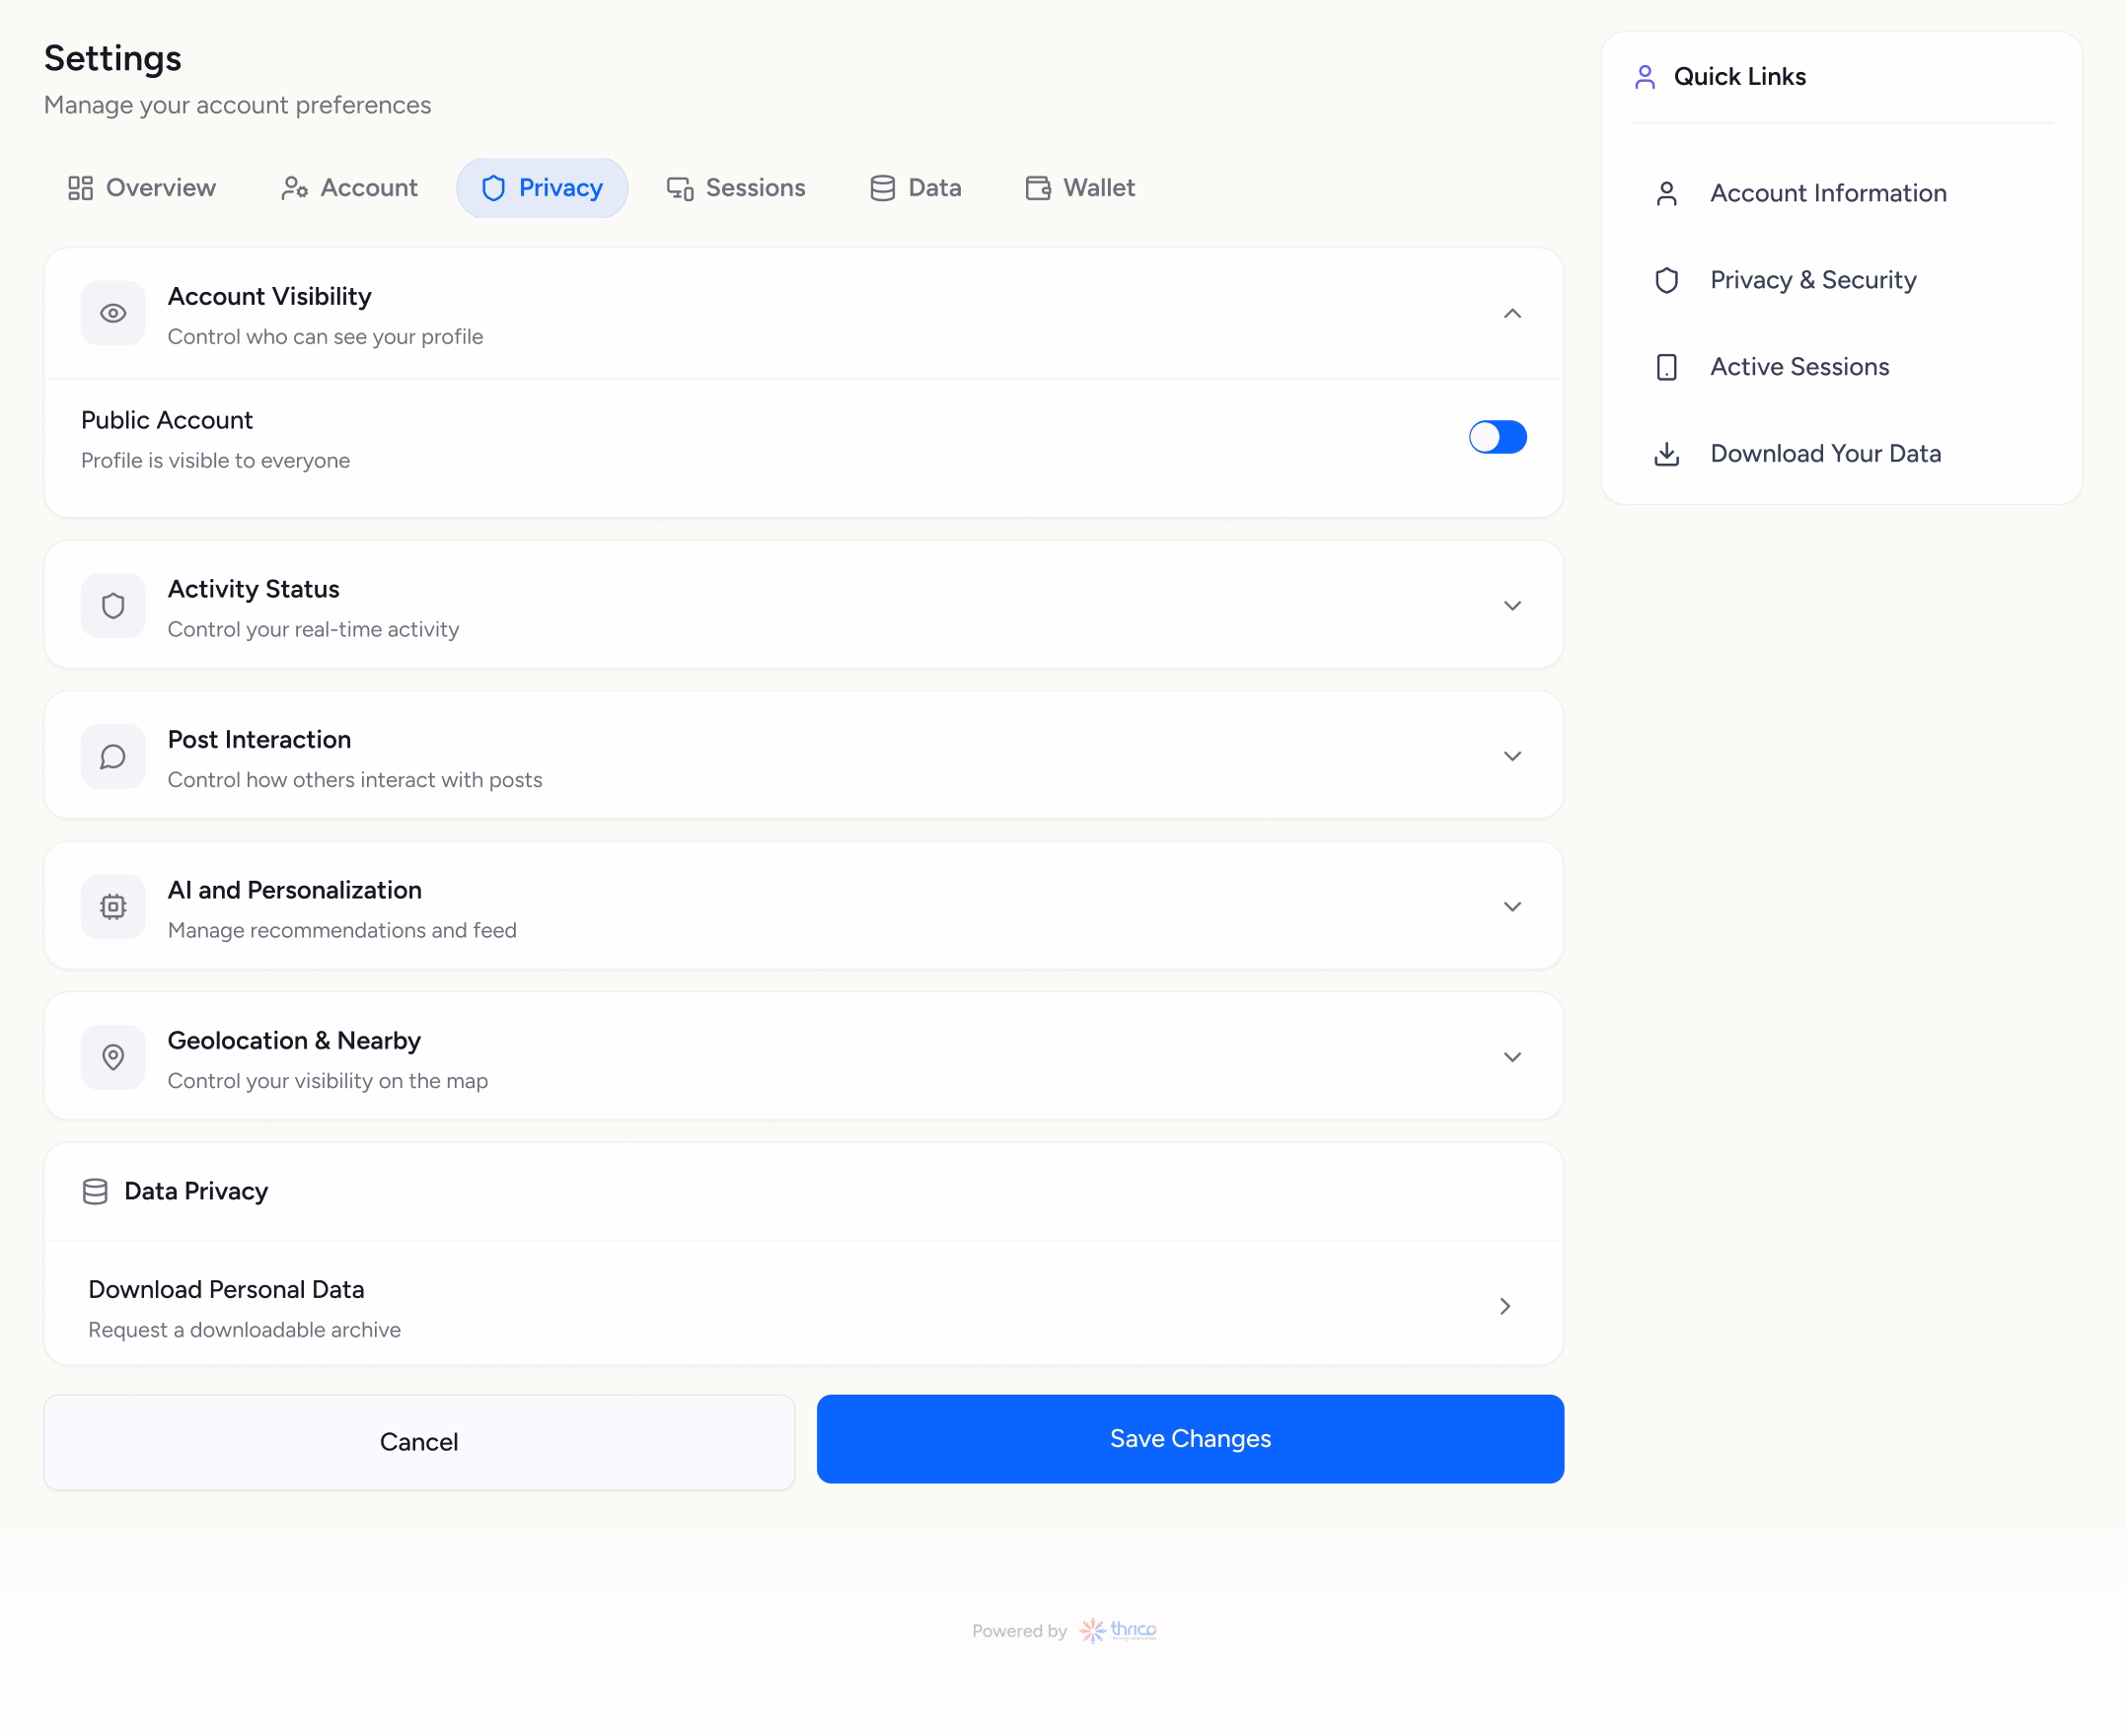Click the Cancel button
Viewport: 2127px width, 1736px height.
tap(419, 1442)
